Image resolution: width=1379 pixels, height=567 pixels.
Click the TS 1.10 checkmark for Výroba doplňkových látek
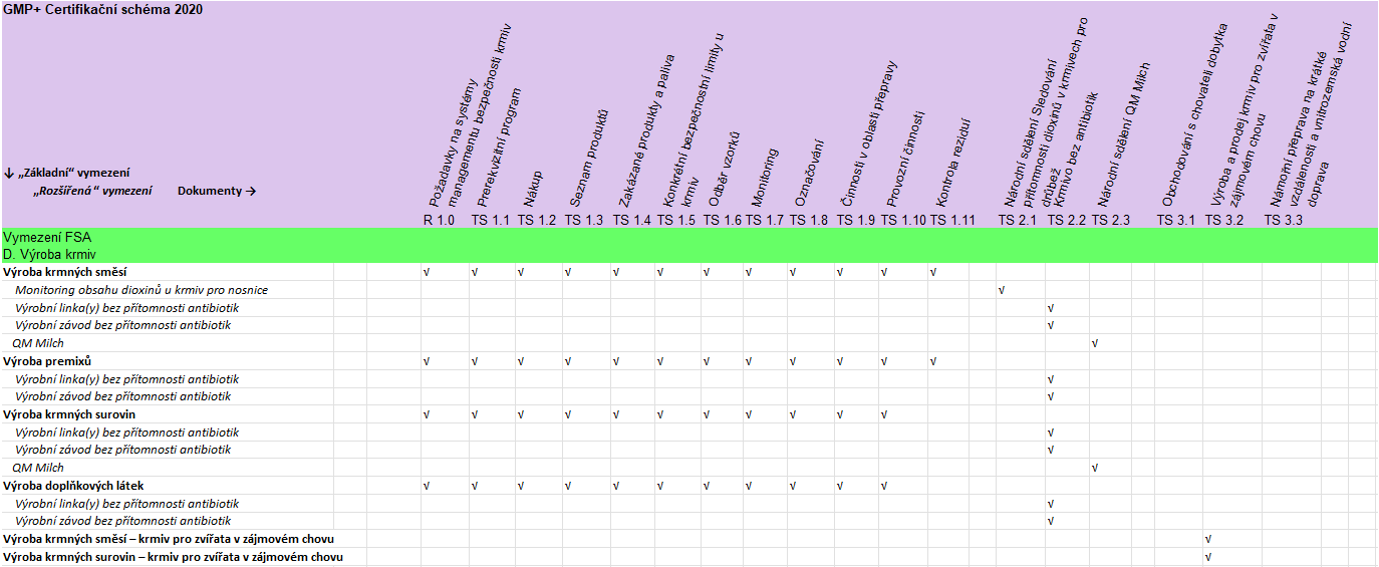tap(885, 486)
